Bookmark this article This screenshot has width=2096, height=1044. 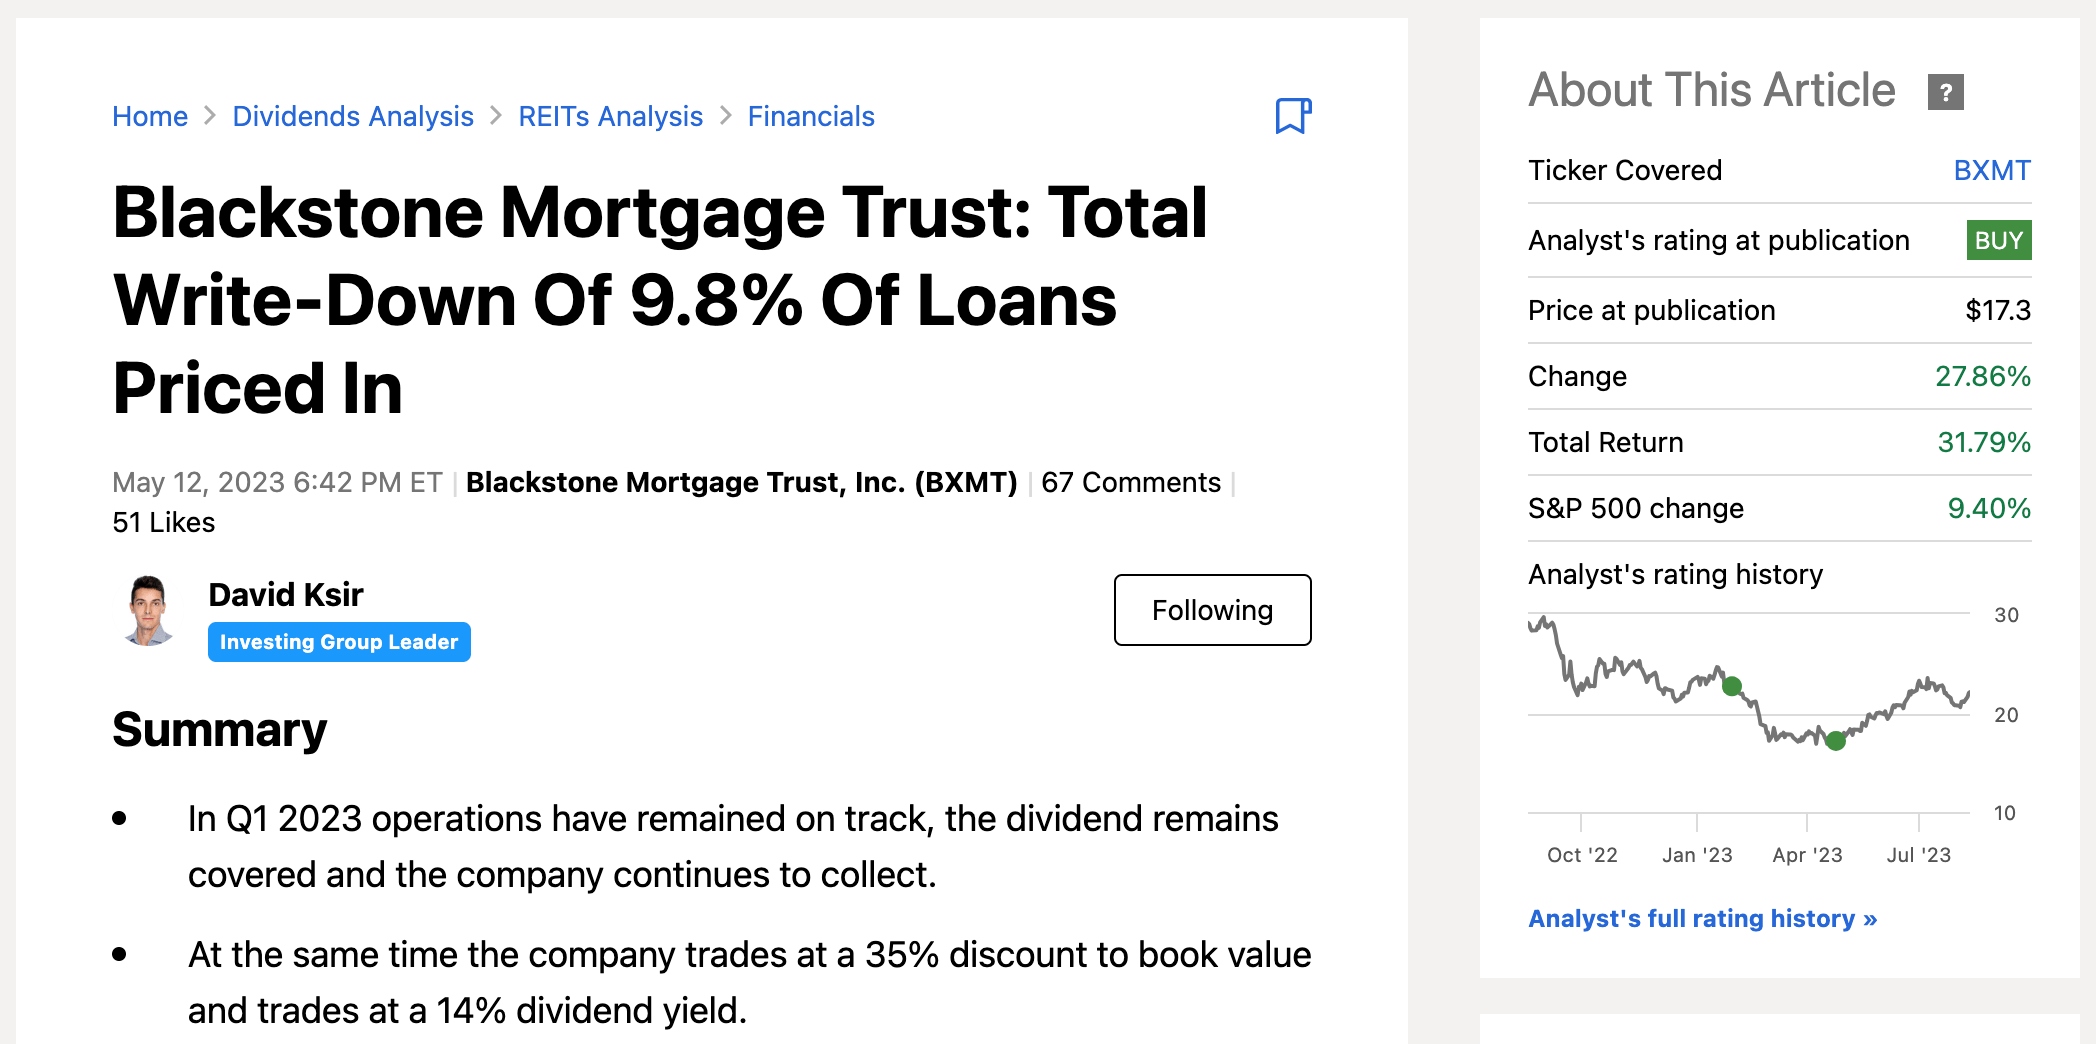(x=1293, y=117)
